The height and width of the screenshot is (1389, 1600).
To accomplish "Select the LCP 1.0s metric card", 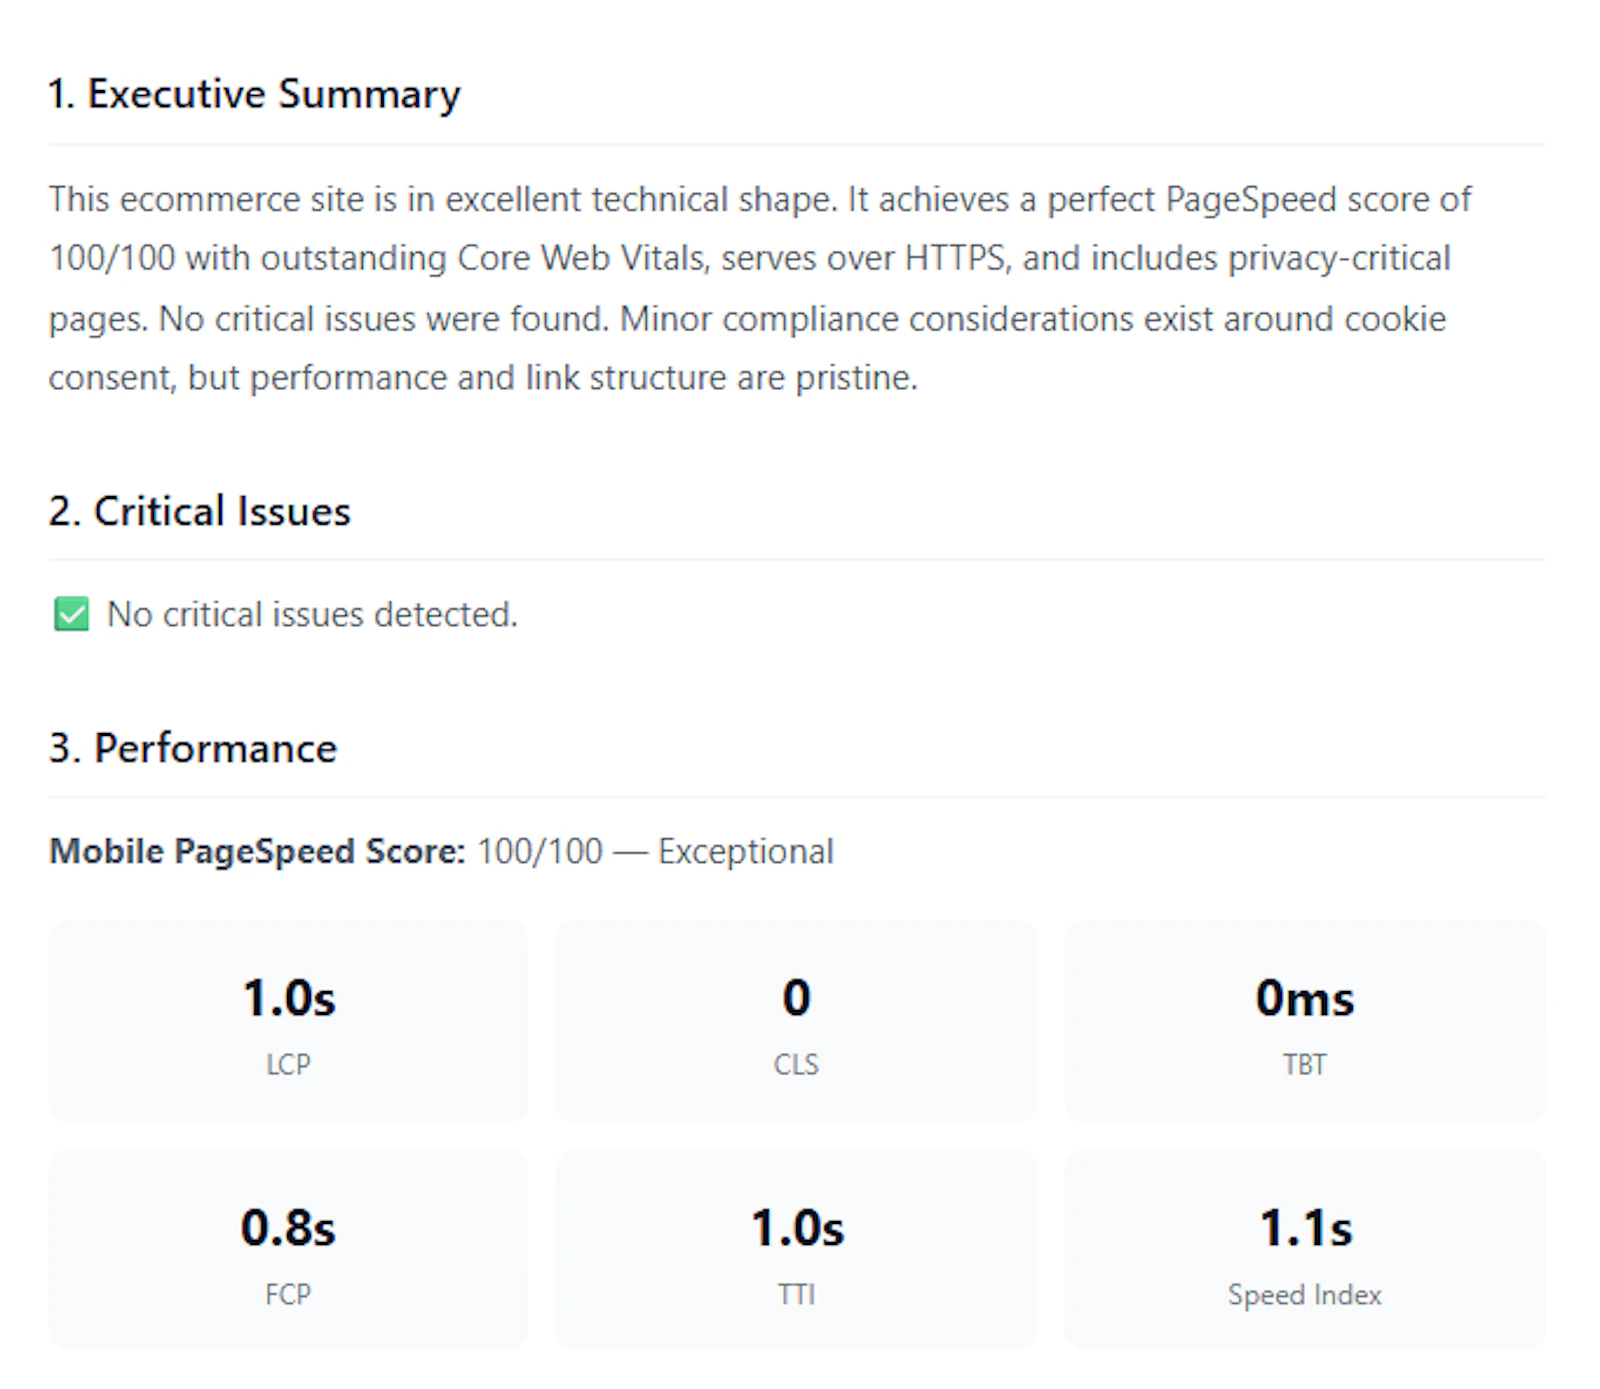I will pos(288,1021).
